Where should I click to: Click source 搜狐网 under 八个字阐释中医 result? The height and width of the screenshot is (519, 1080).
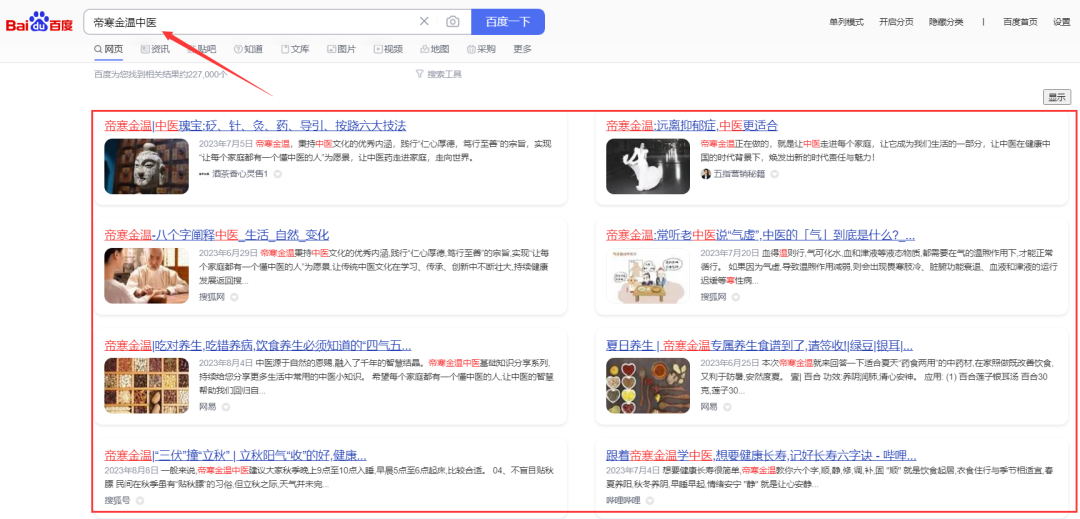coord(212,297)
